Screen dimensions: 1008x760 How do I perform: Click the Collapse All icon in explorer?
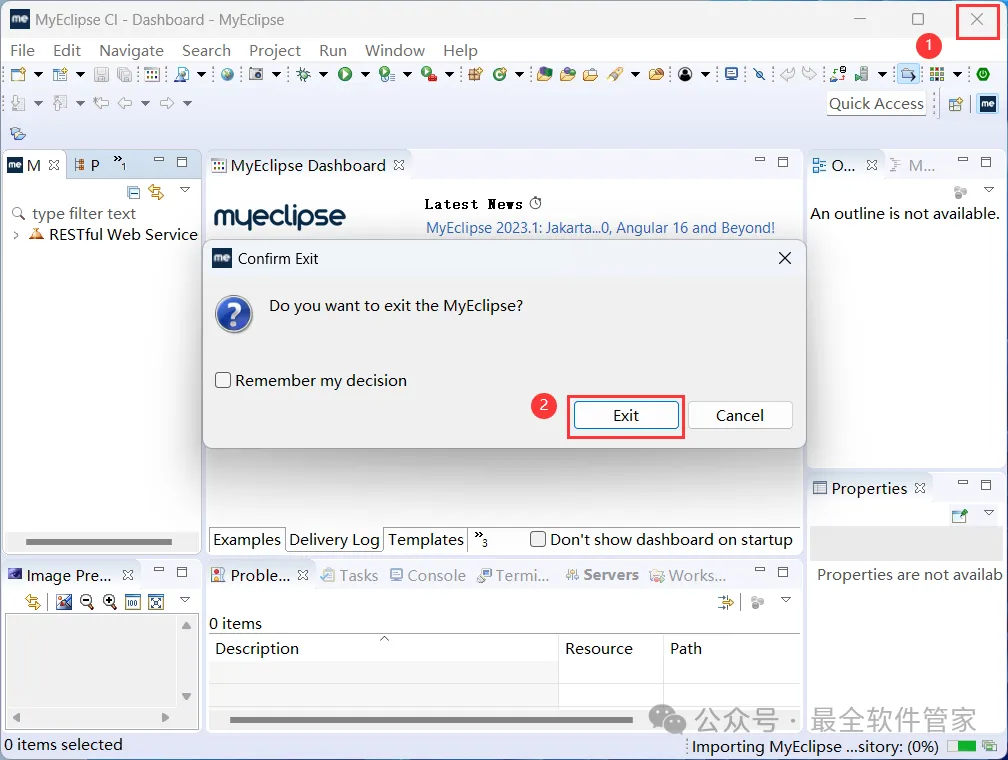click(134, 192)
